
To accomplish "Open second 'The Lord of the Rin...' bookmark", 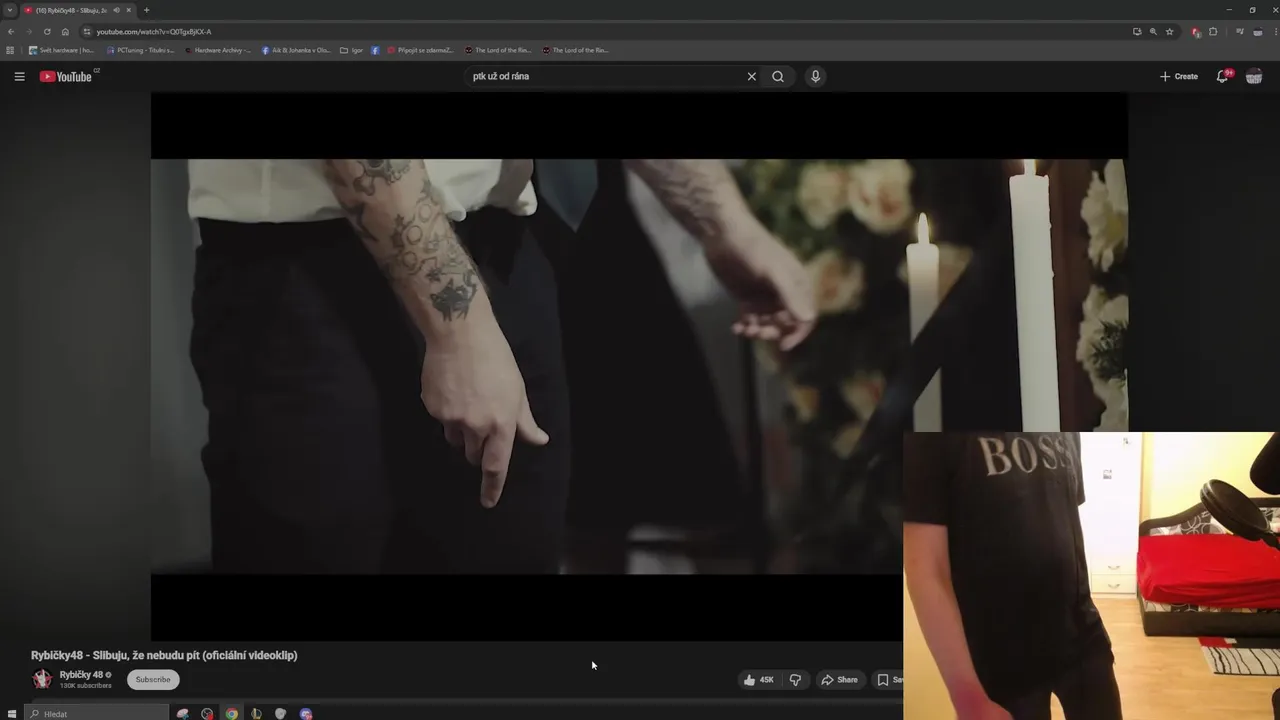I will [575, 50].
